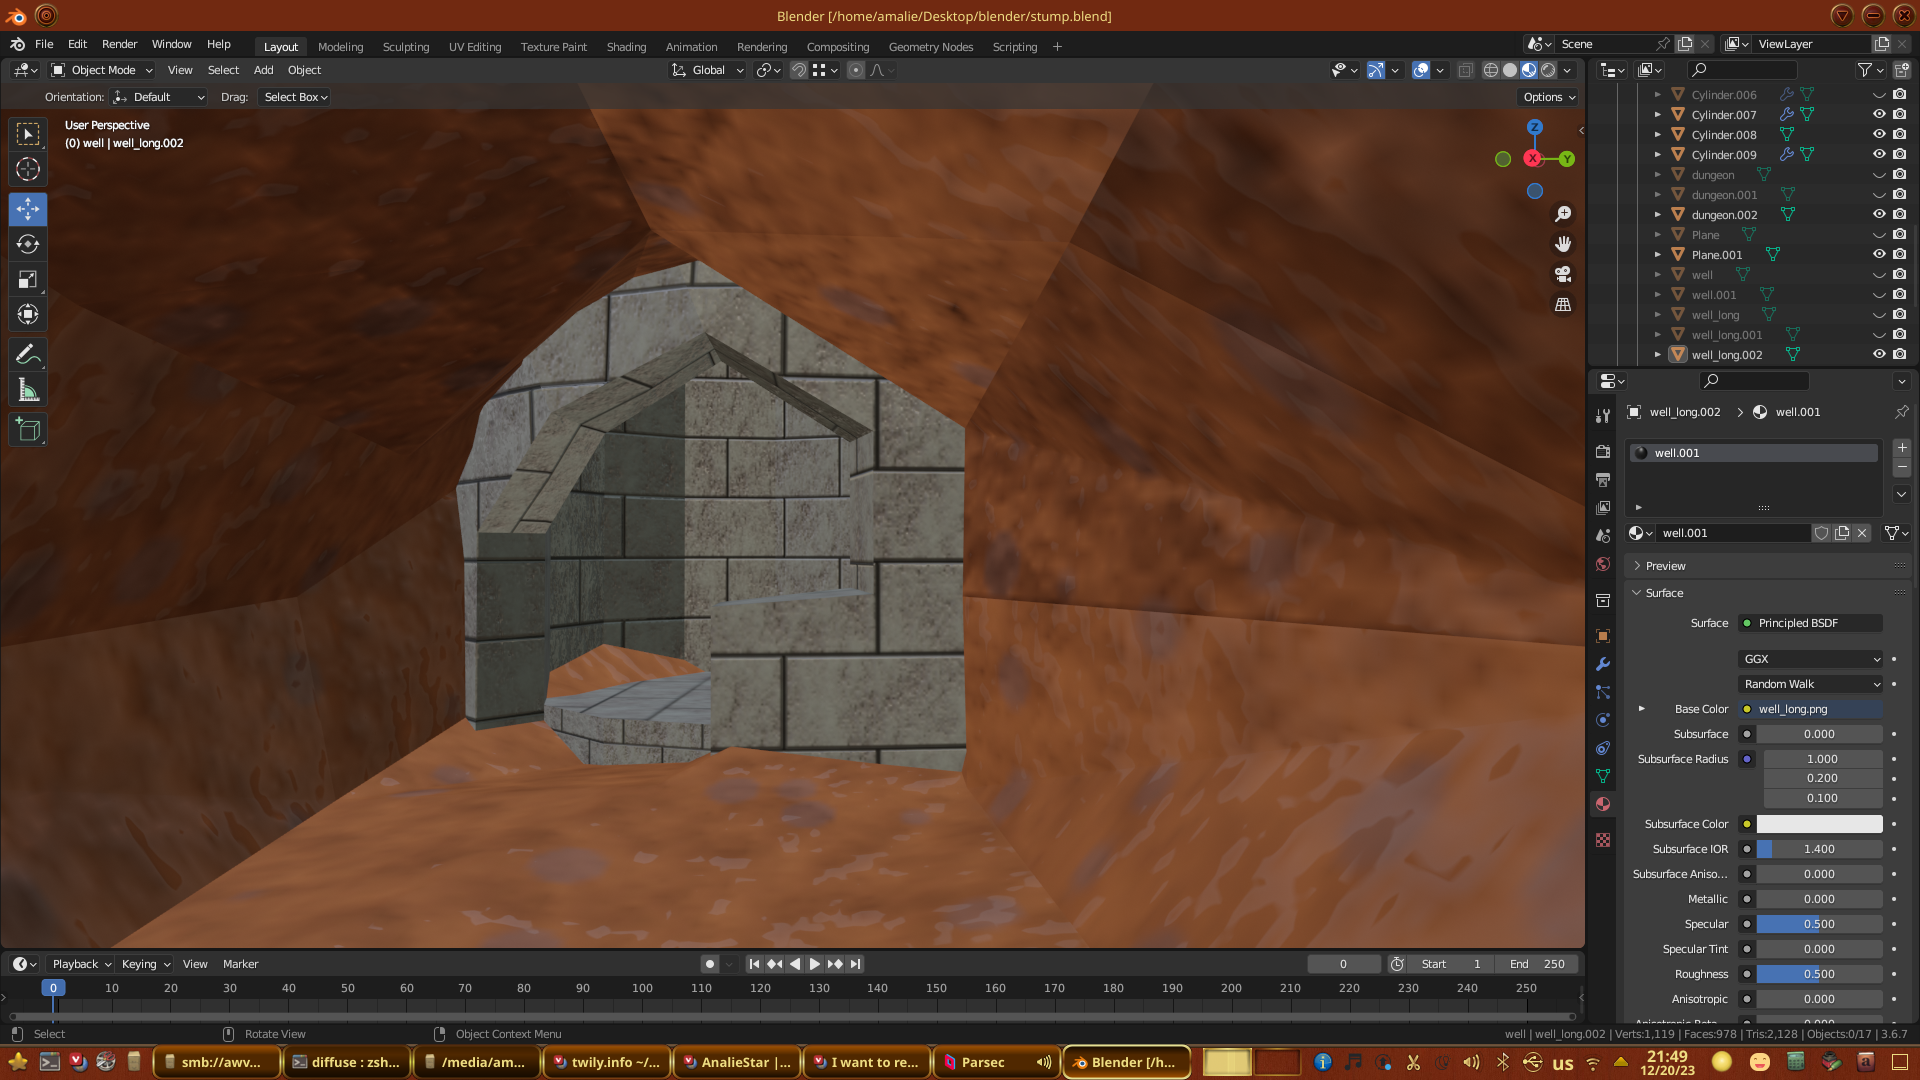Screen dimensions: 1920x1080
Task: Open the Modifier properties wrench tab
Action: pyautogui.click(x=1603, y=664)
